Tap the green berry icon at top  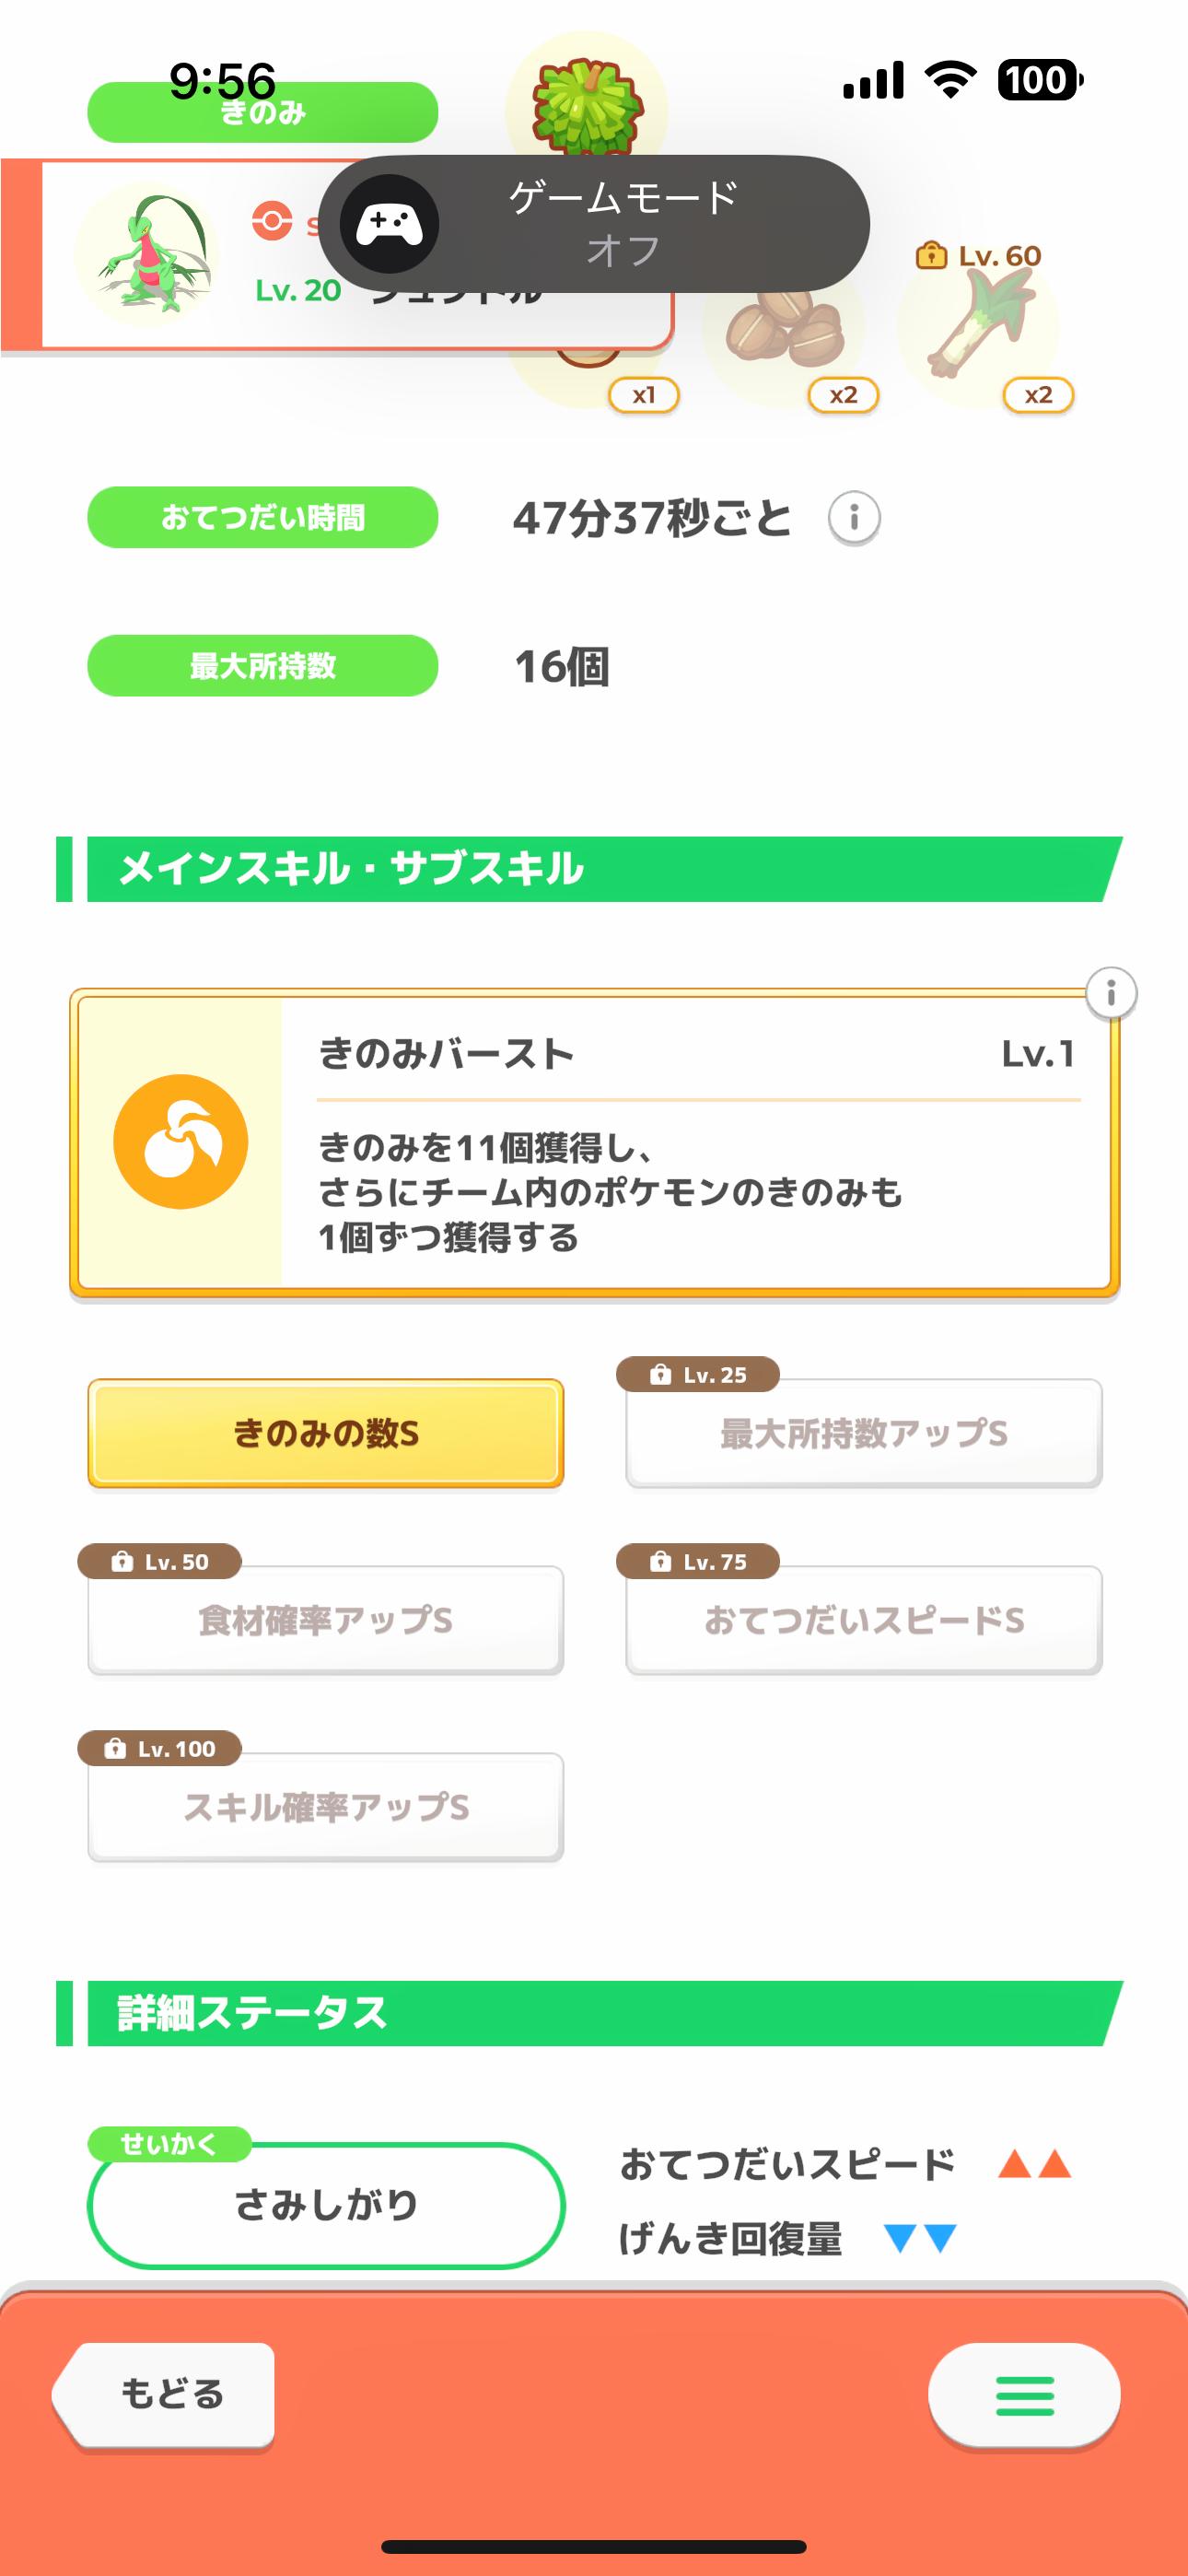pyautogui.click(x=587, y=105)
